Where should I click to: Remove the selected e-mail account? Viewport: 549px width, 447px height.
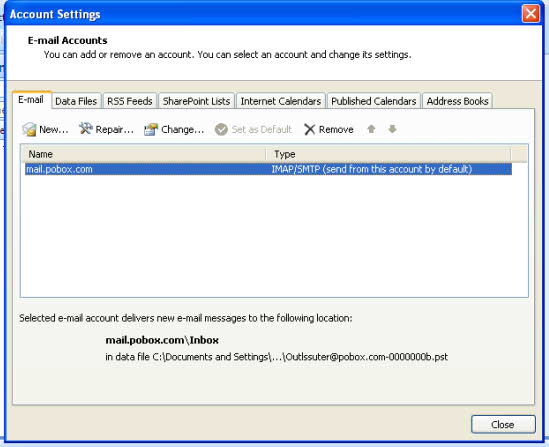tap(329, 130)
